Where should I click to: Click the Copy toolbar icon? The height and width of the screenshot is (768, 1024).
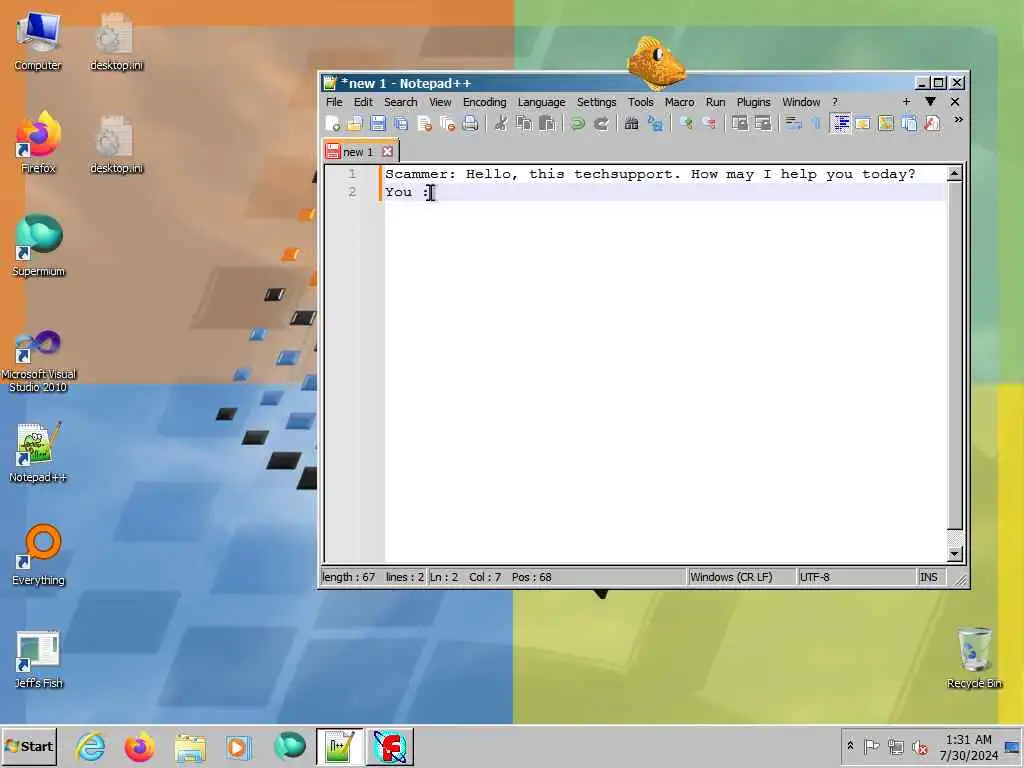[x=524, y=123]
